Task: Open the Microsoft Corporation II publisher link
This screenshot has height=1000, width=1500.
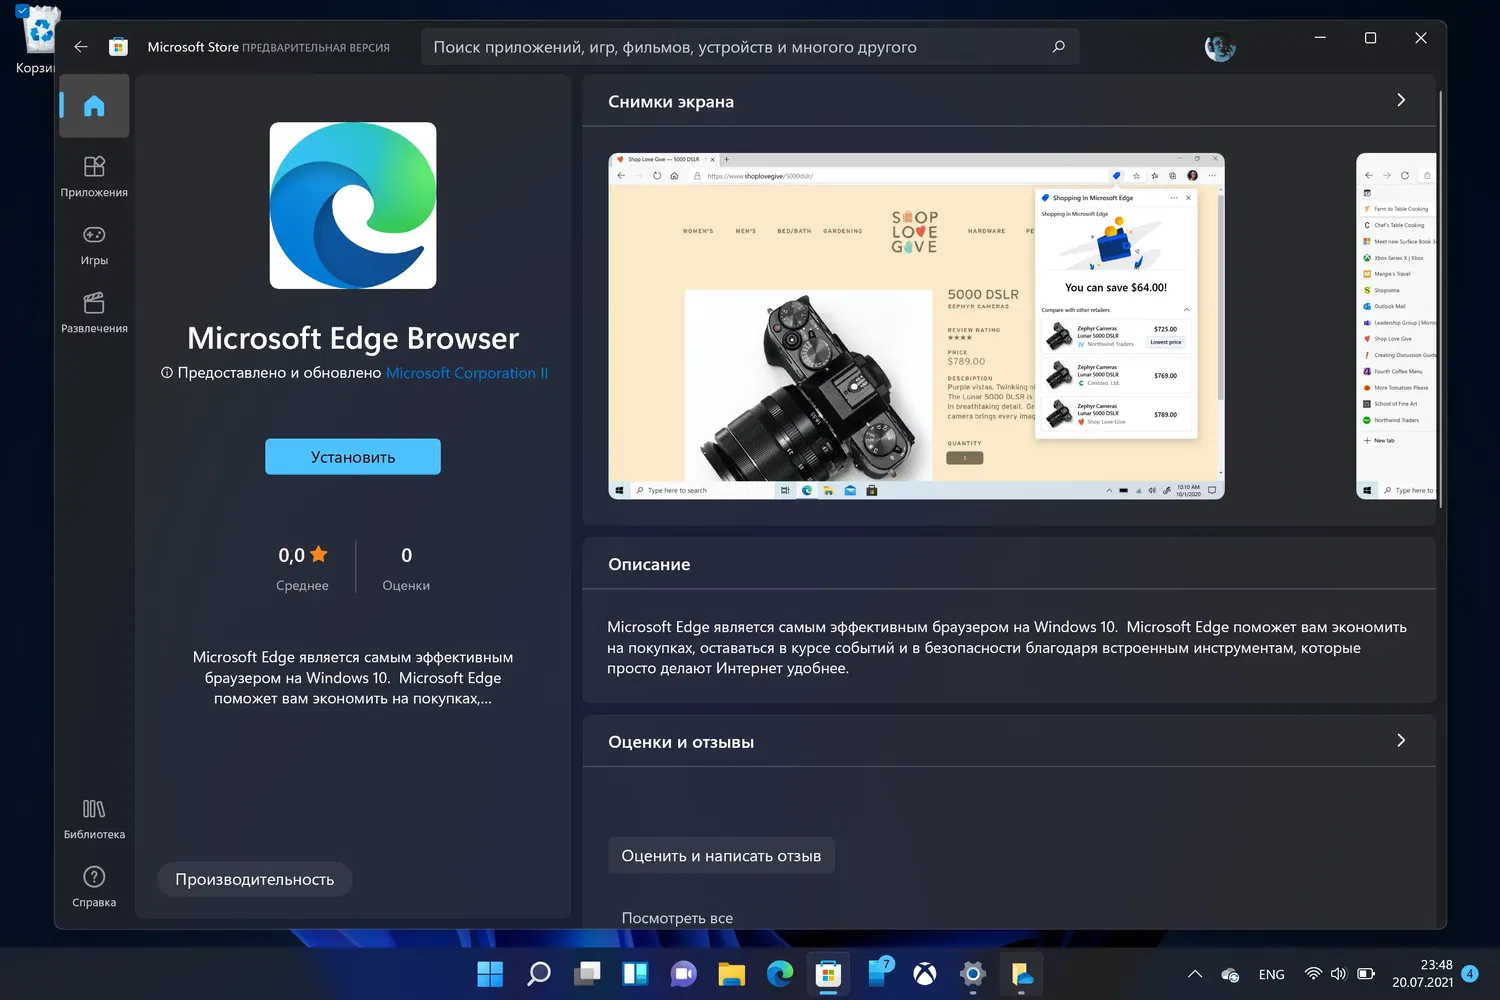Action: pyautogui.click(x=467, y=373)
